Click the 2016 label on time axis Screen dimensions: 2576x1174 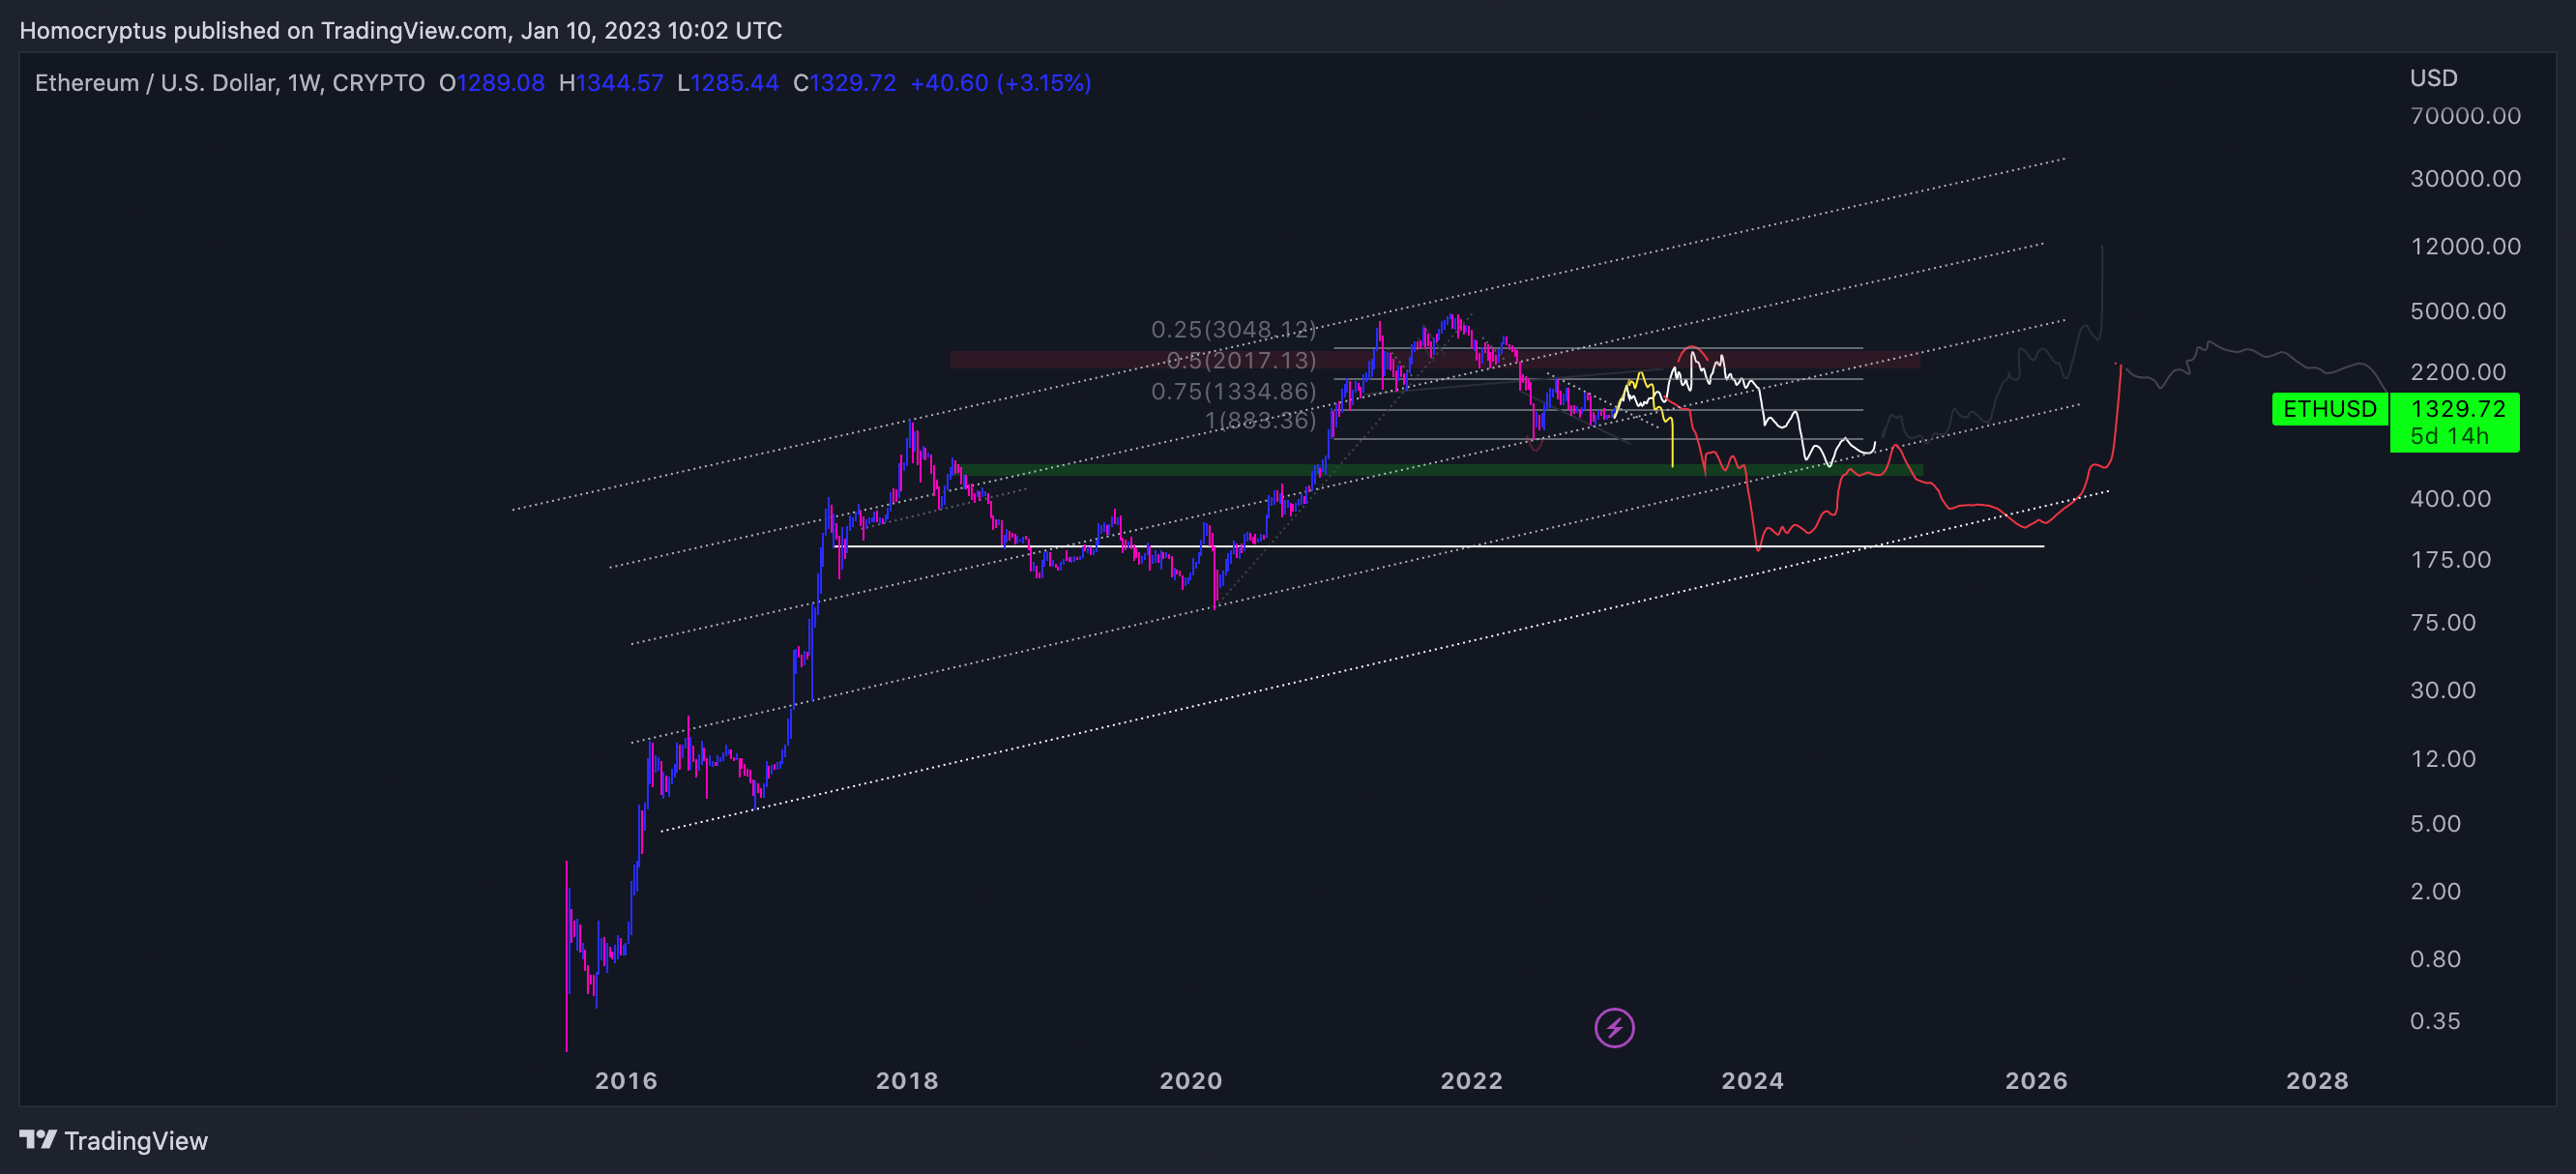coord(626,1080)
